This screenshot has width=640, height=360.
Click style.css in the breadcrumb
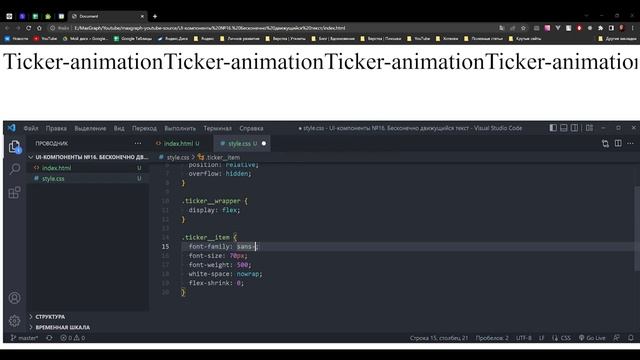click(x=178, y=158)
